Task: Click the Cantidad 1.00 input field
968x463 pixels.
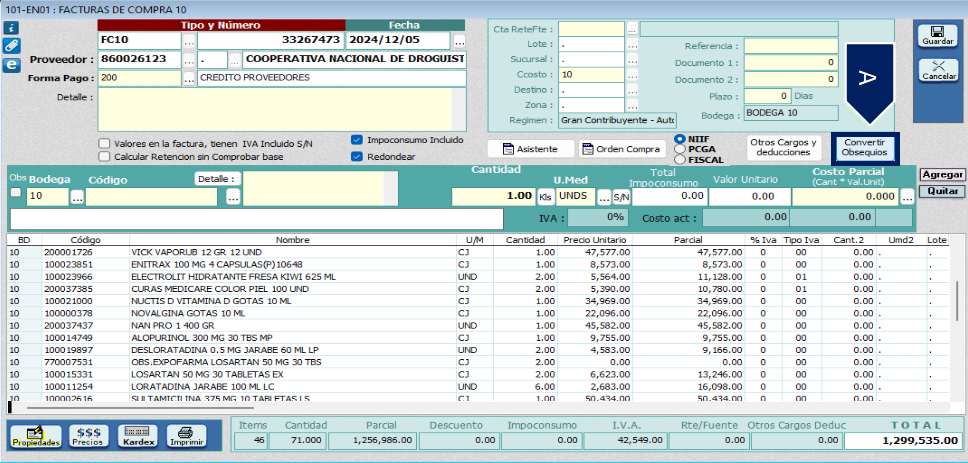Action: pos(493,196)
